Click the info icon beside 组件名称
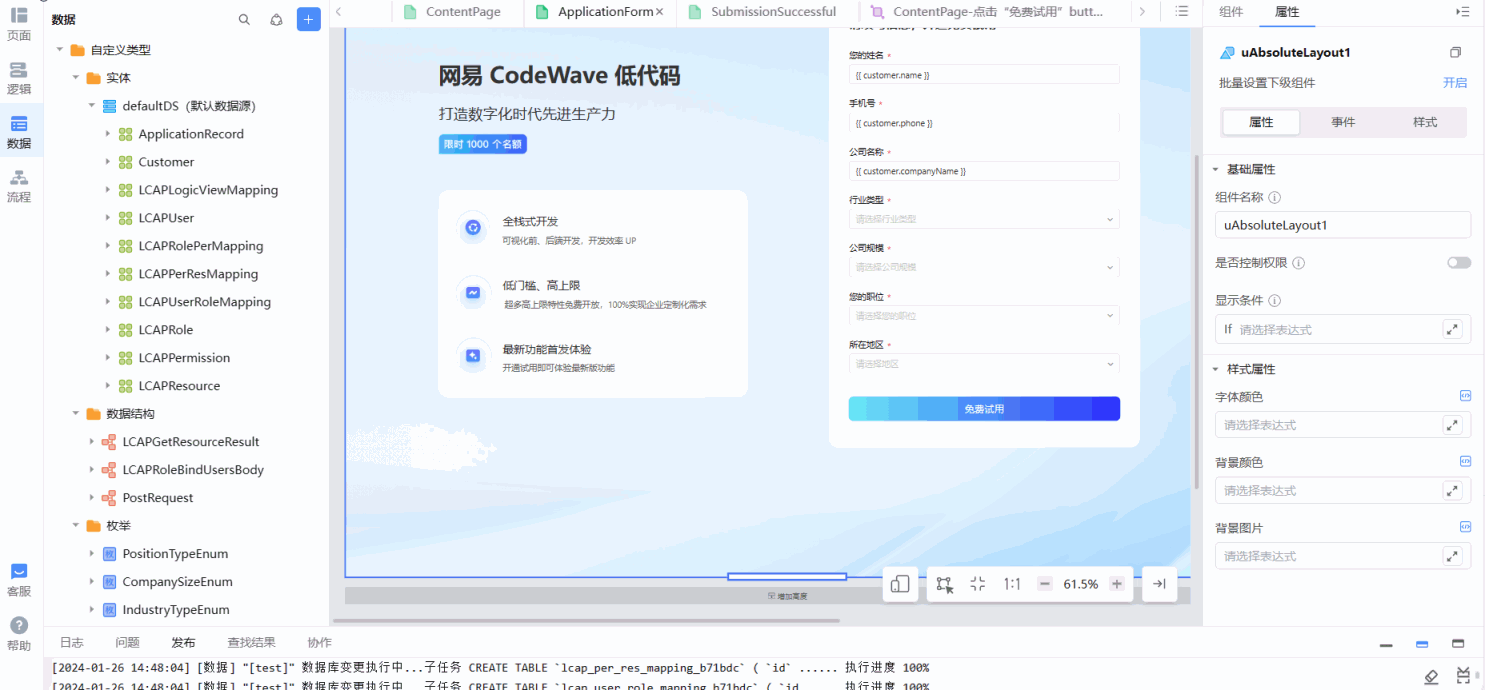The height and width of the screenshot is (690, 1485). pyautogui.click(x=1274, y=198)
